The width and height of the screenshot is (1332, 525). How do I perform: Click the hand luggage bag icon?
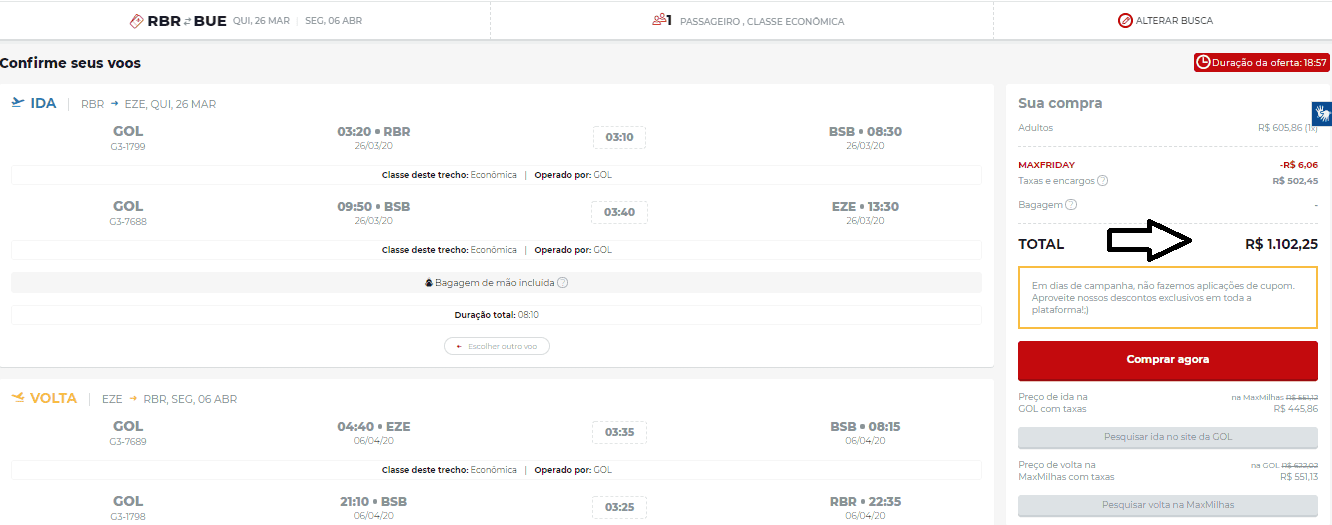[429, 283]
